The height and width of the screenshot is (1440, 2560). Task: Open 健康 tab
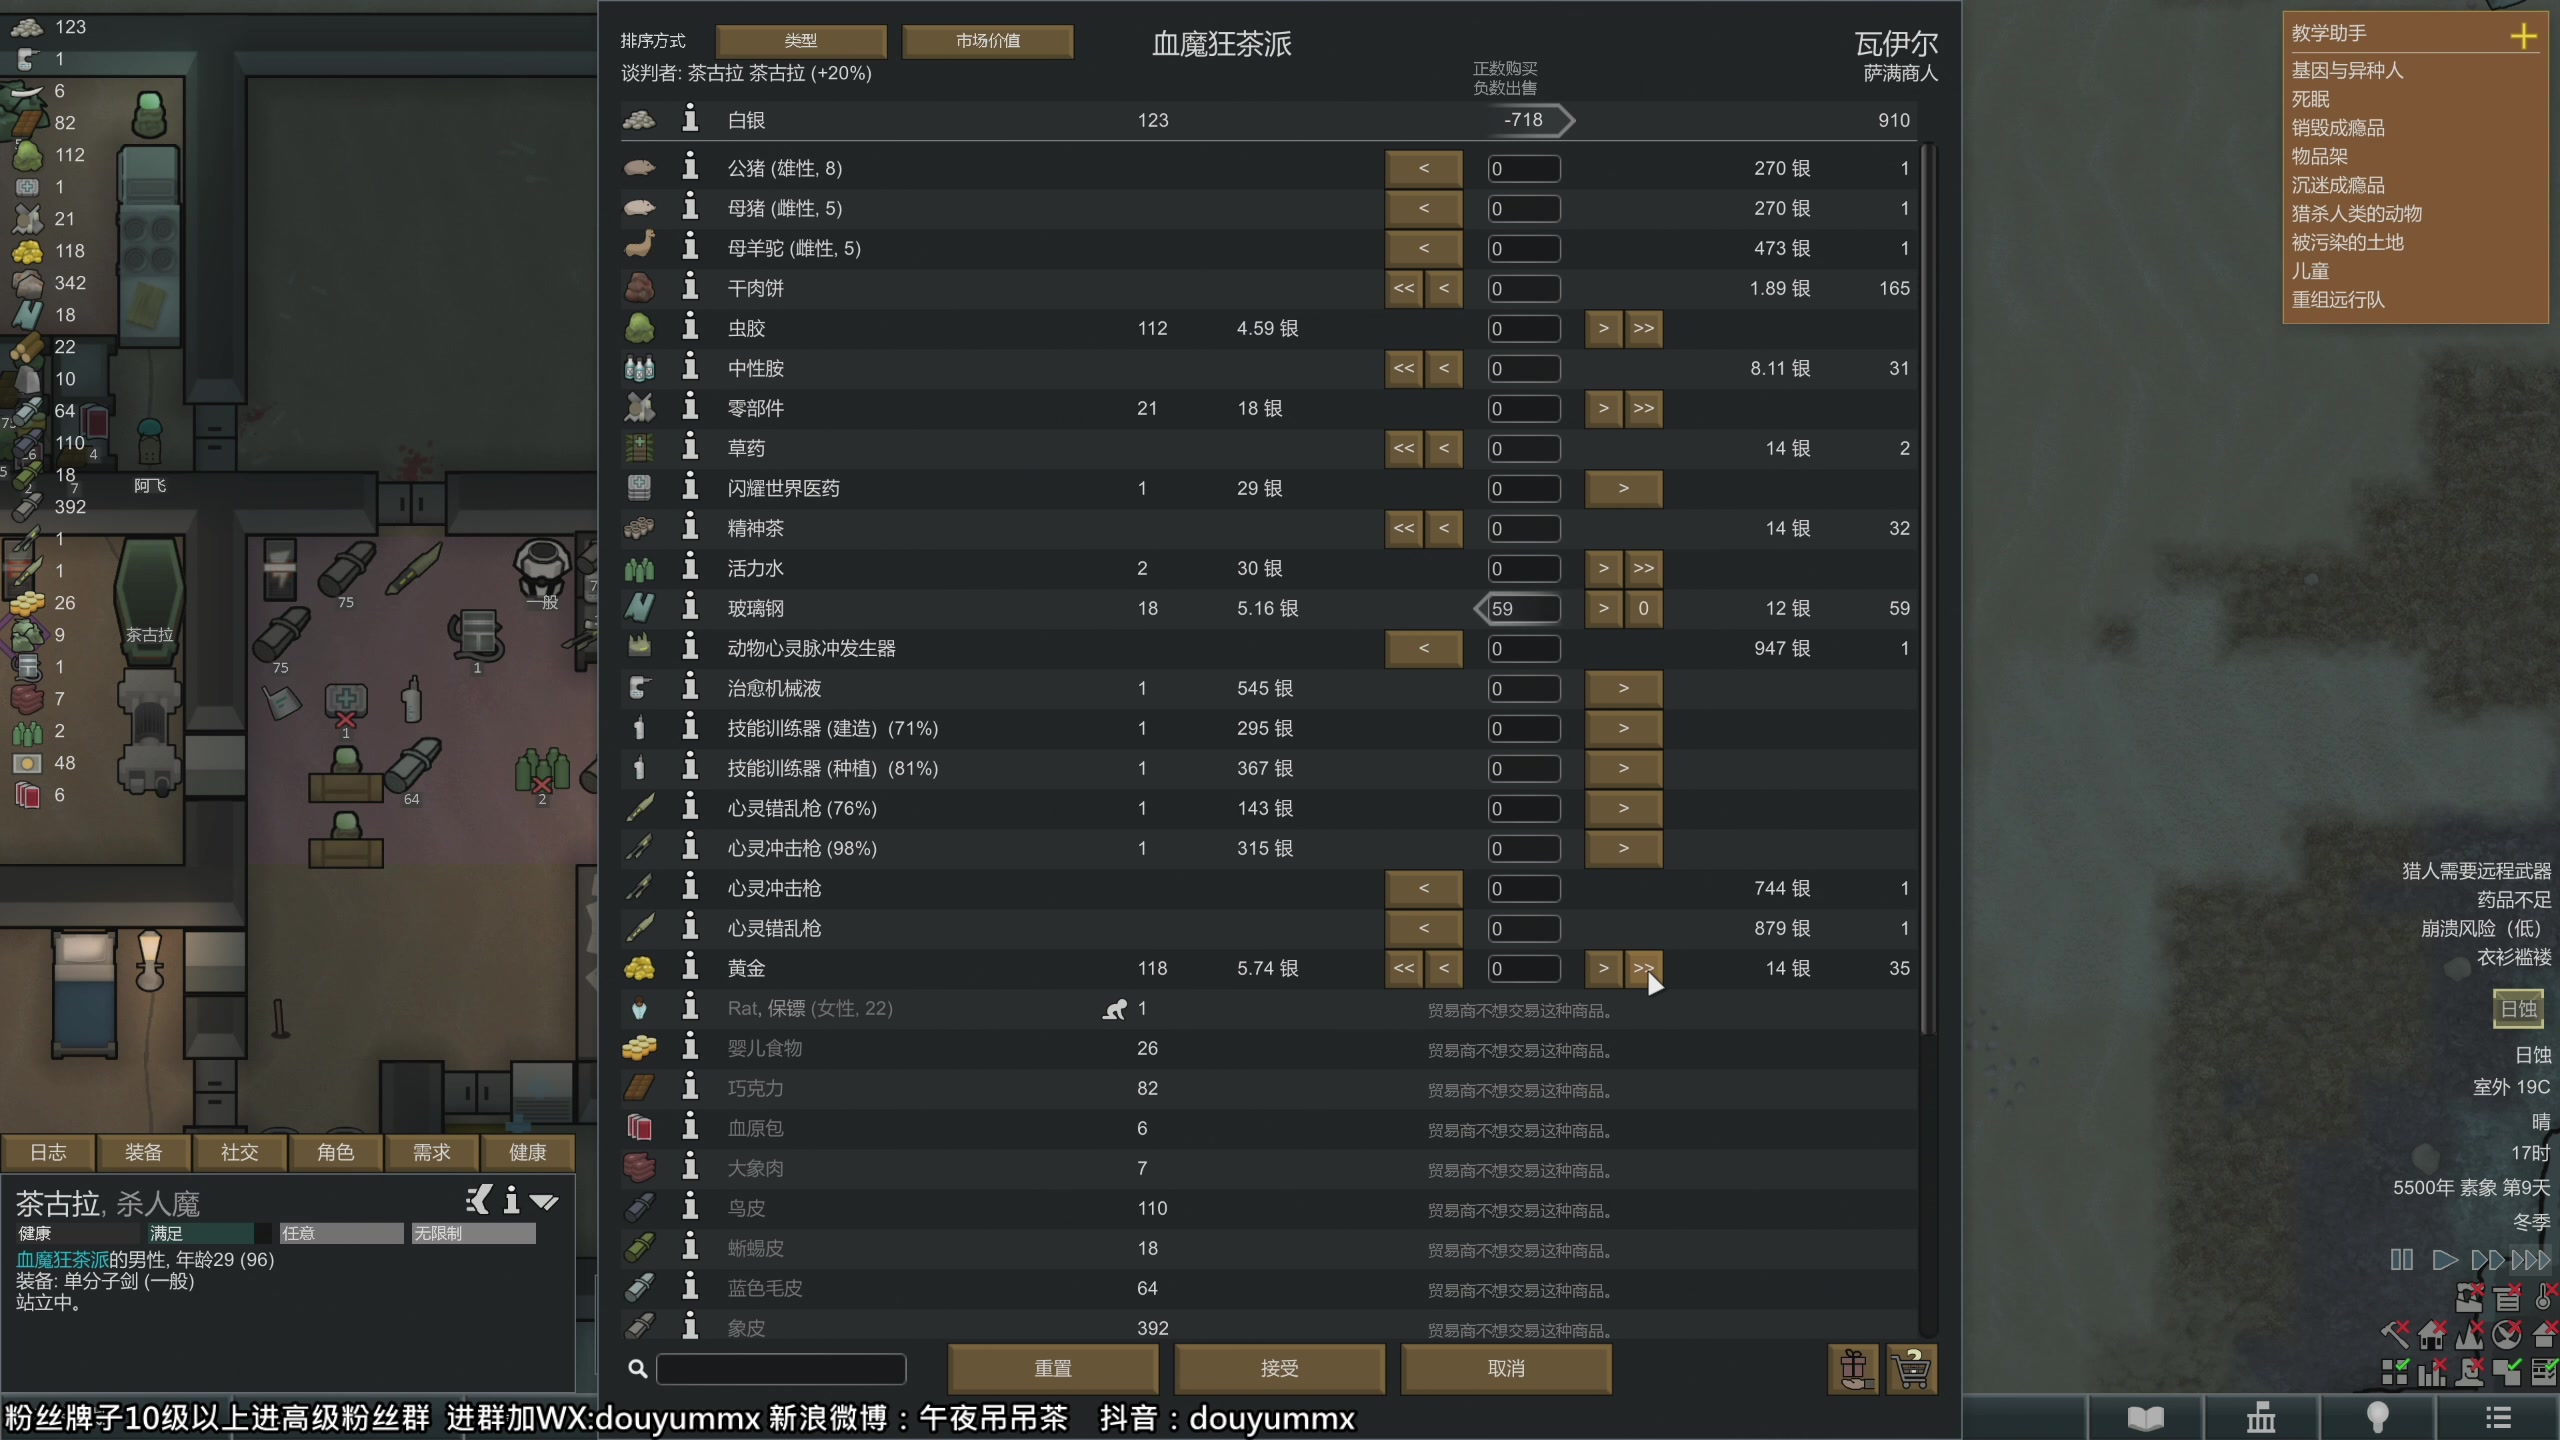coord(528,1152)
